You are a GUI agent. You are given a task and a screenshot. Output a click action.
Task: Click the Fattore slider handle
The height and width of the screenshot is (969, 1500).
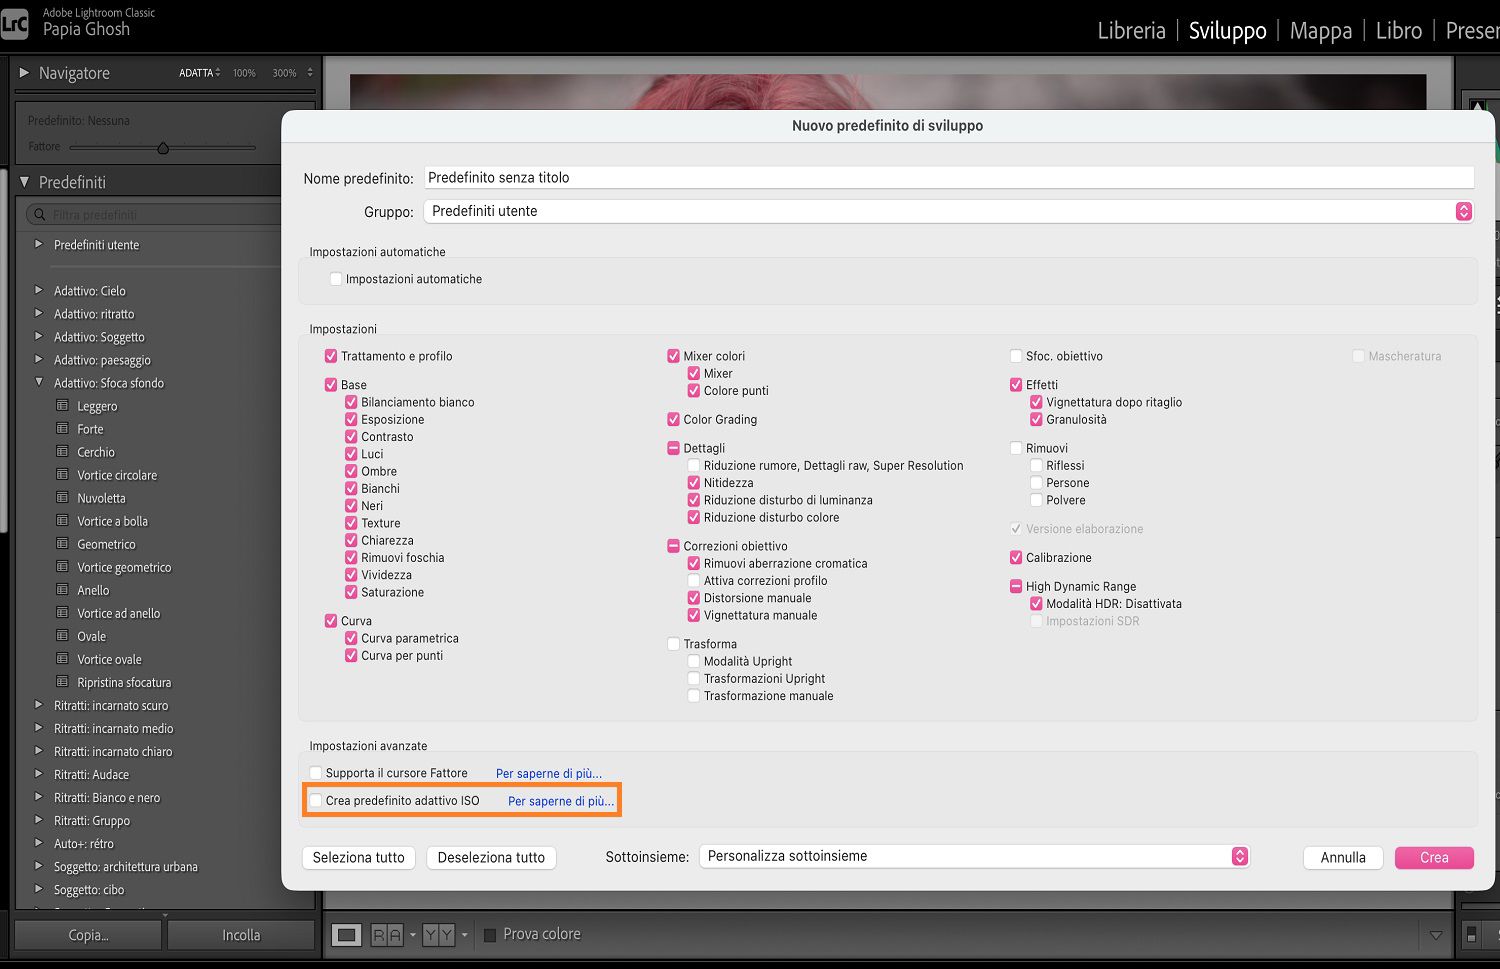[163, 148]
